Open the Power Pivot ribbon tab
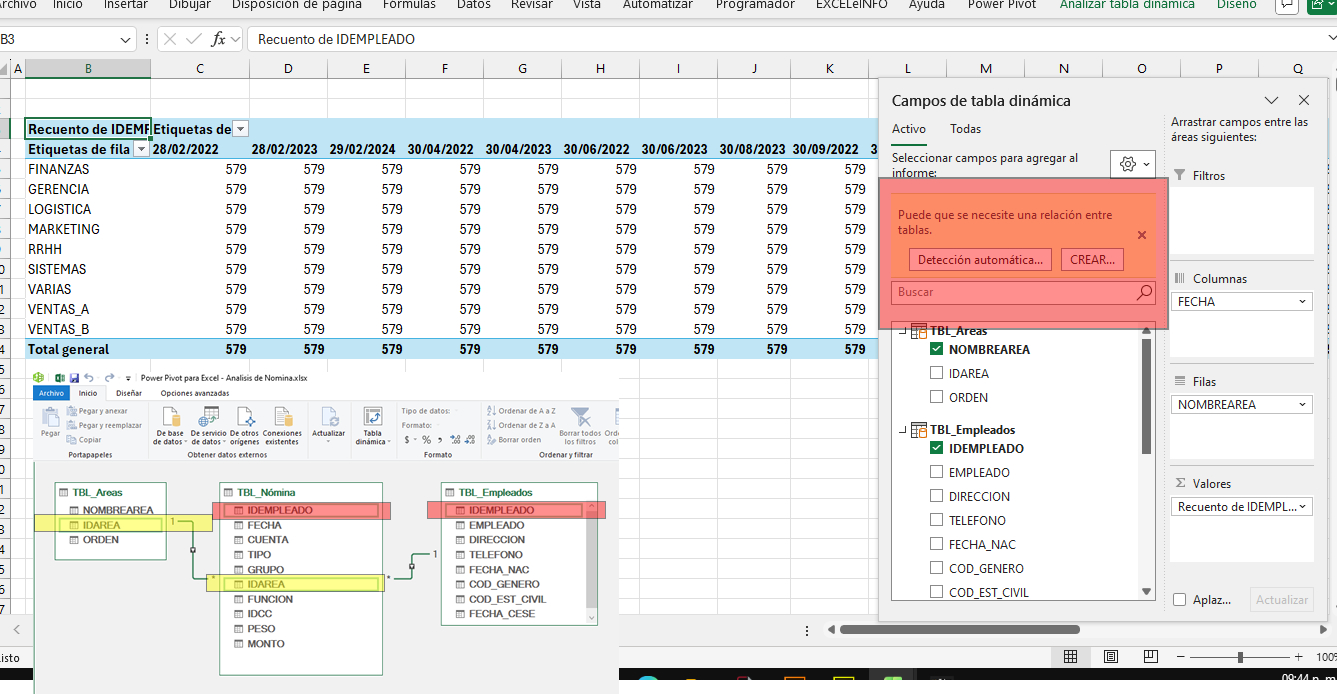This screenshot has height=694, width=1337. coord(1006,5)
